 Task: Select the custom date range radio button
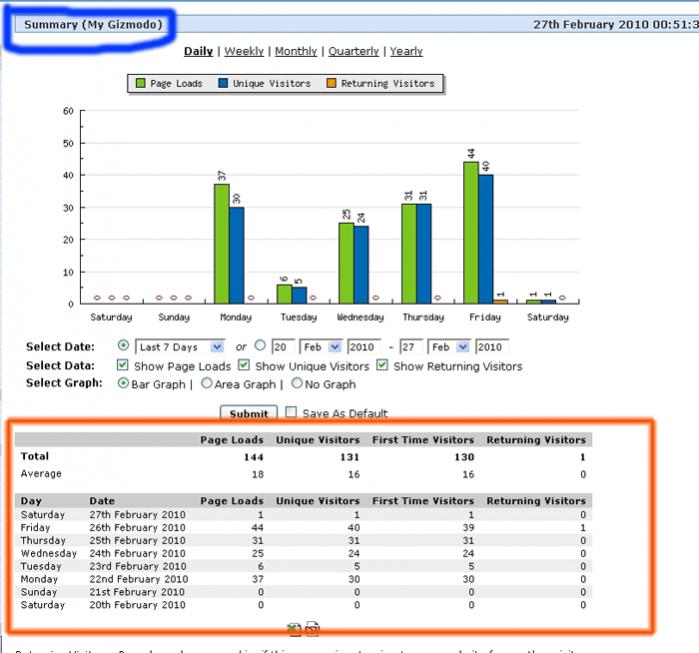[x=260, y=345]
